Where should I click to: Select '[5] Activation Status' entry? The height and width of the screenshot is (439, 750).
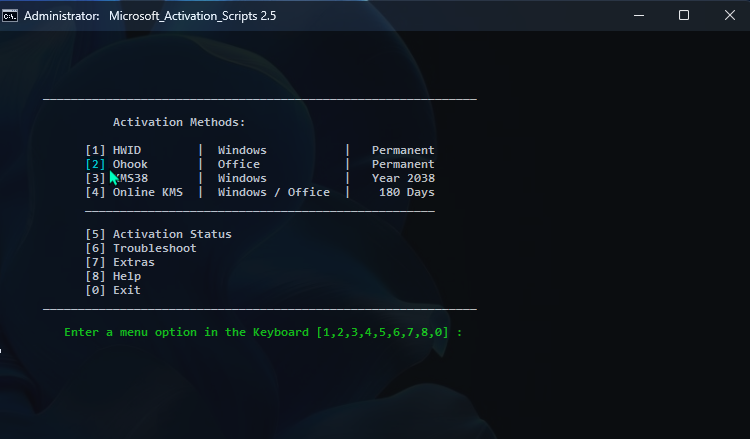(x=158, y=234)
